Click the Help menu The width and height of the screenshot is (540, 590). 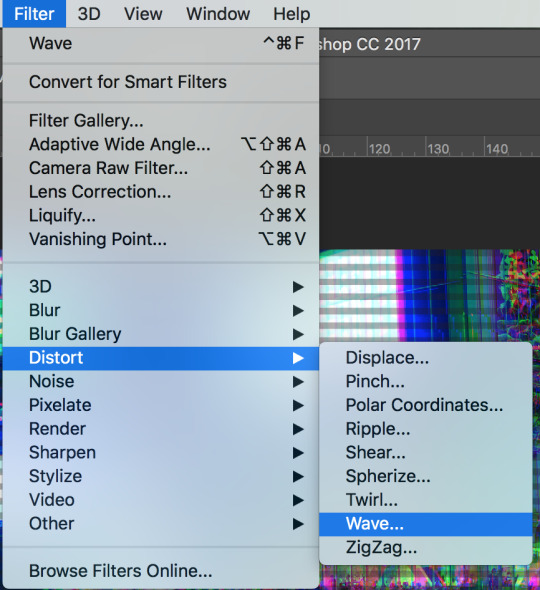tap(292, 14)
